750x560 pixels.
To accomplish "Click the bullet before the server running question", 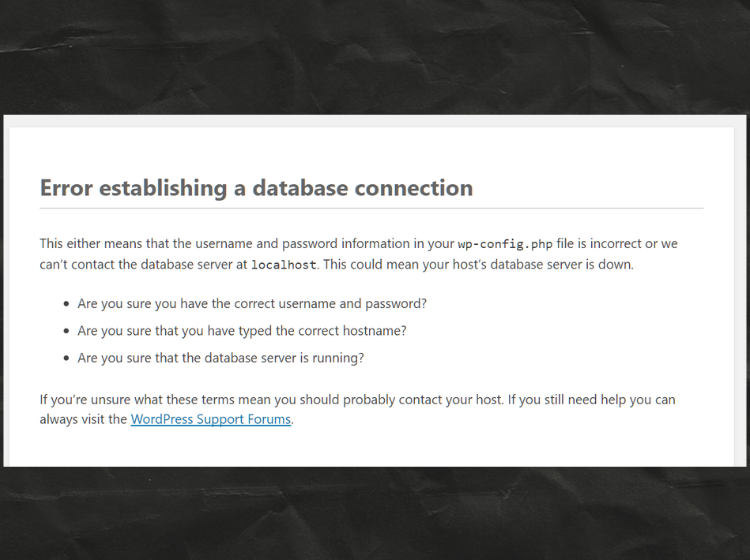I will (x=66, y=357).
